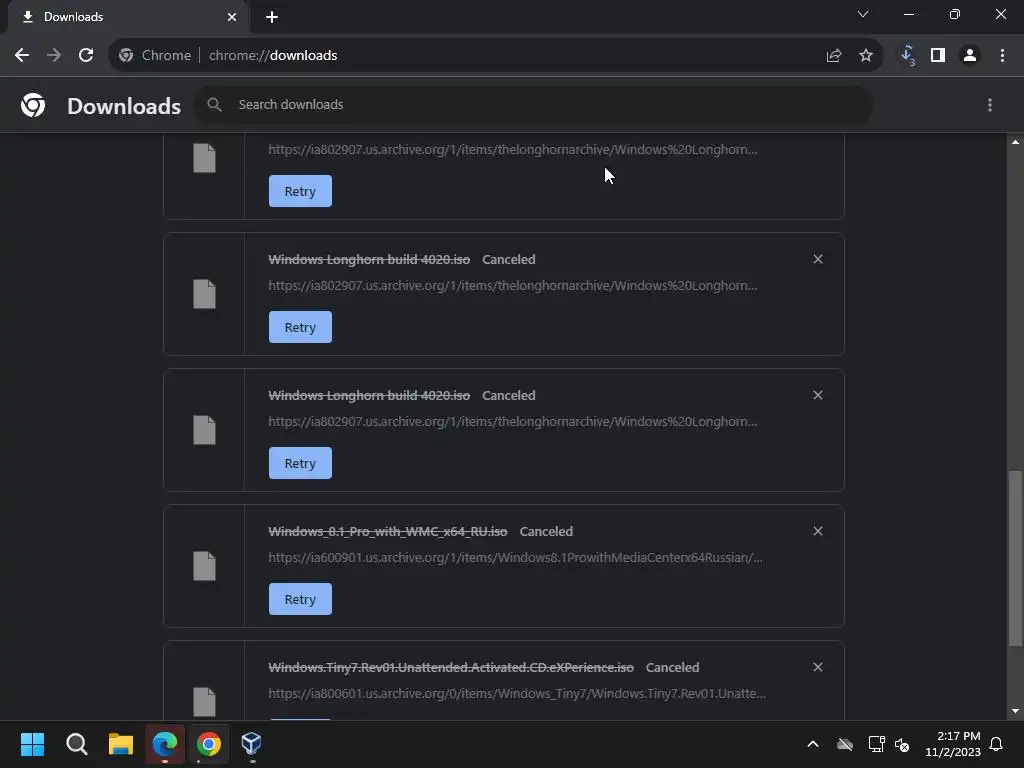This screenshot has width=1024, height=768.
Task: Reload the downloads page
Action: pos(86,56)
